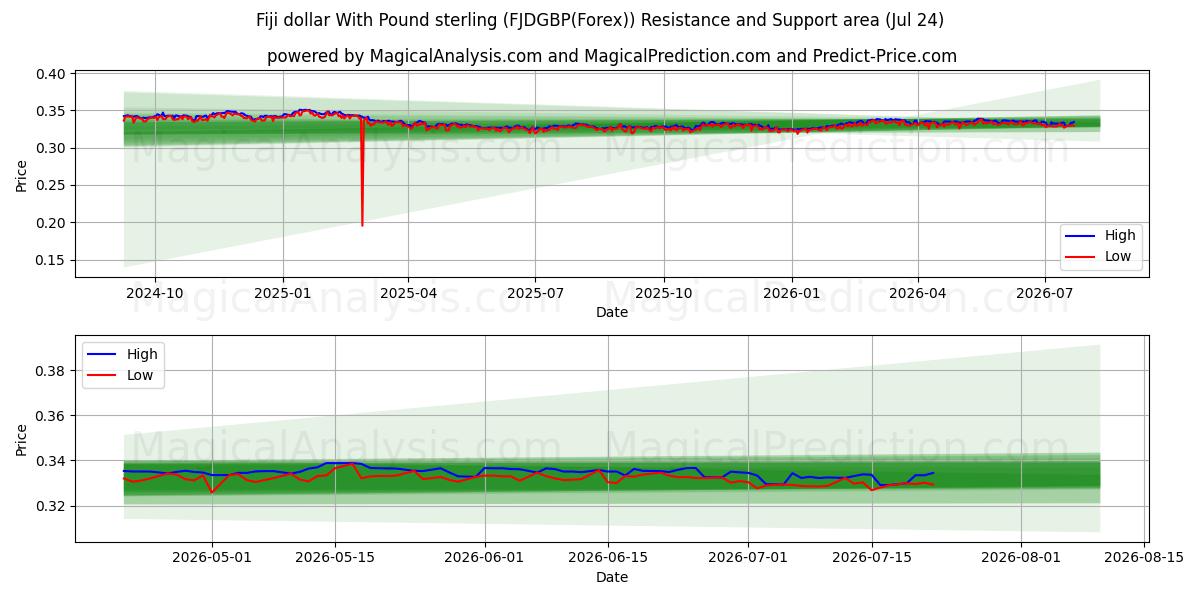Viewport: 1200px width, 600px height.
Task: Click the '0.38' y-axis tick in bottom chart
Action: point(52,371)
